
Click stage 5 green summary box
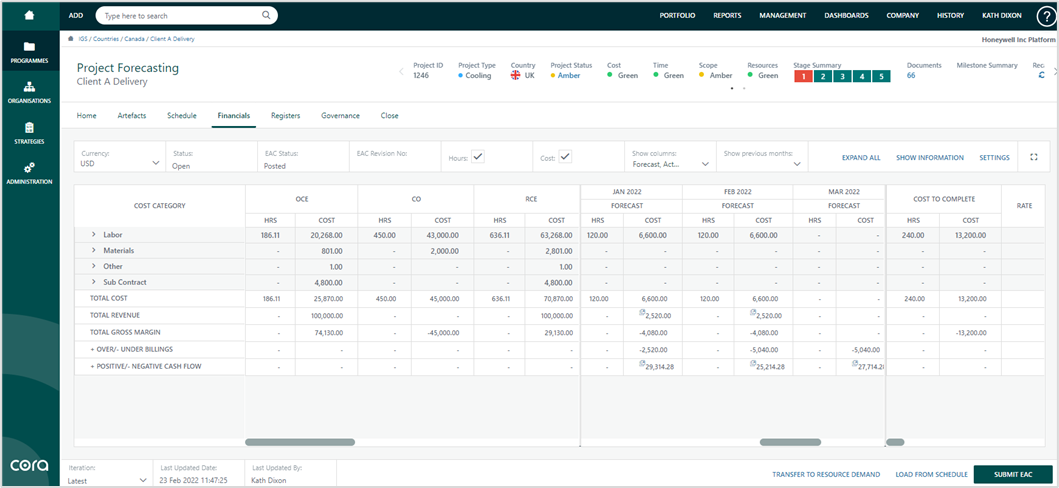[x=881, y=76]
